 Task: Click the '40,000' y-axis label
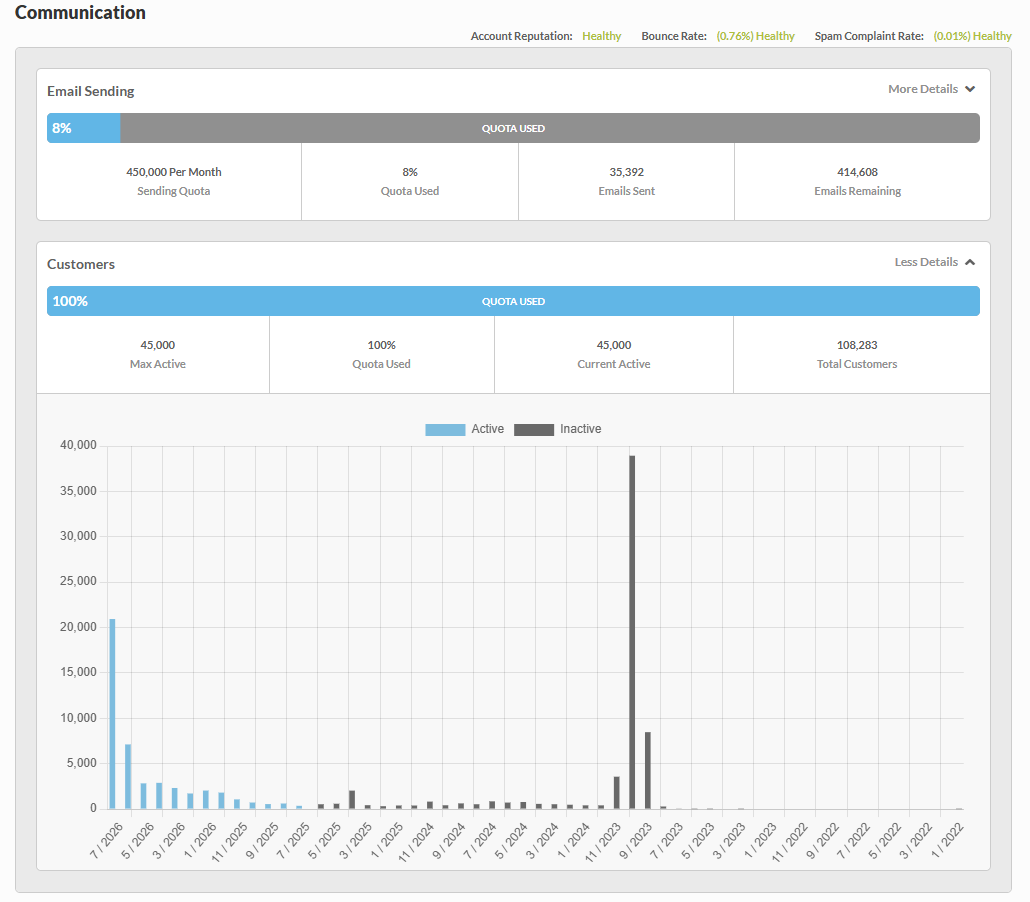coord(78,445)
